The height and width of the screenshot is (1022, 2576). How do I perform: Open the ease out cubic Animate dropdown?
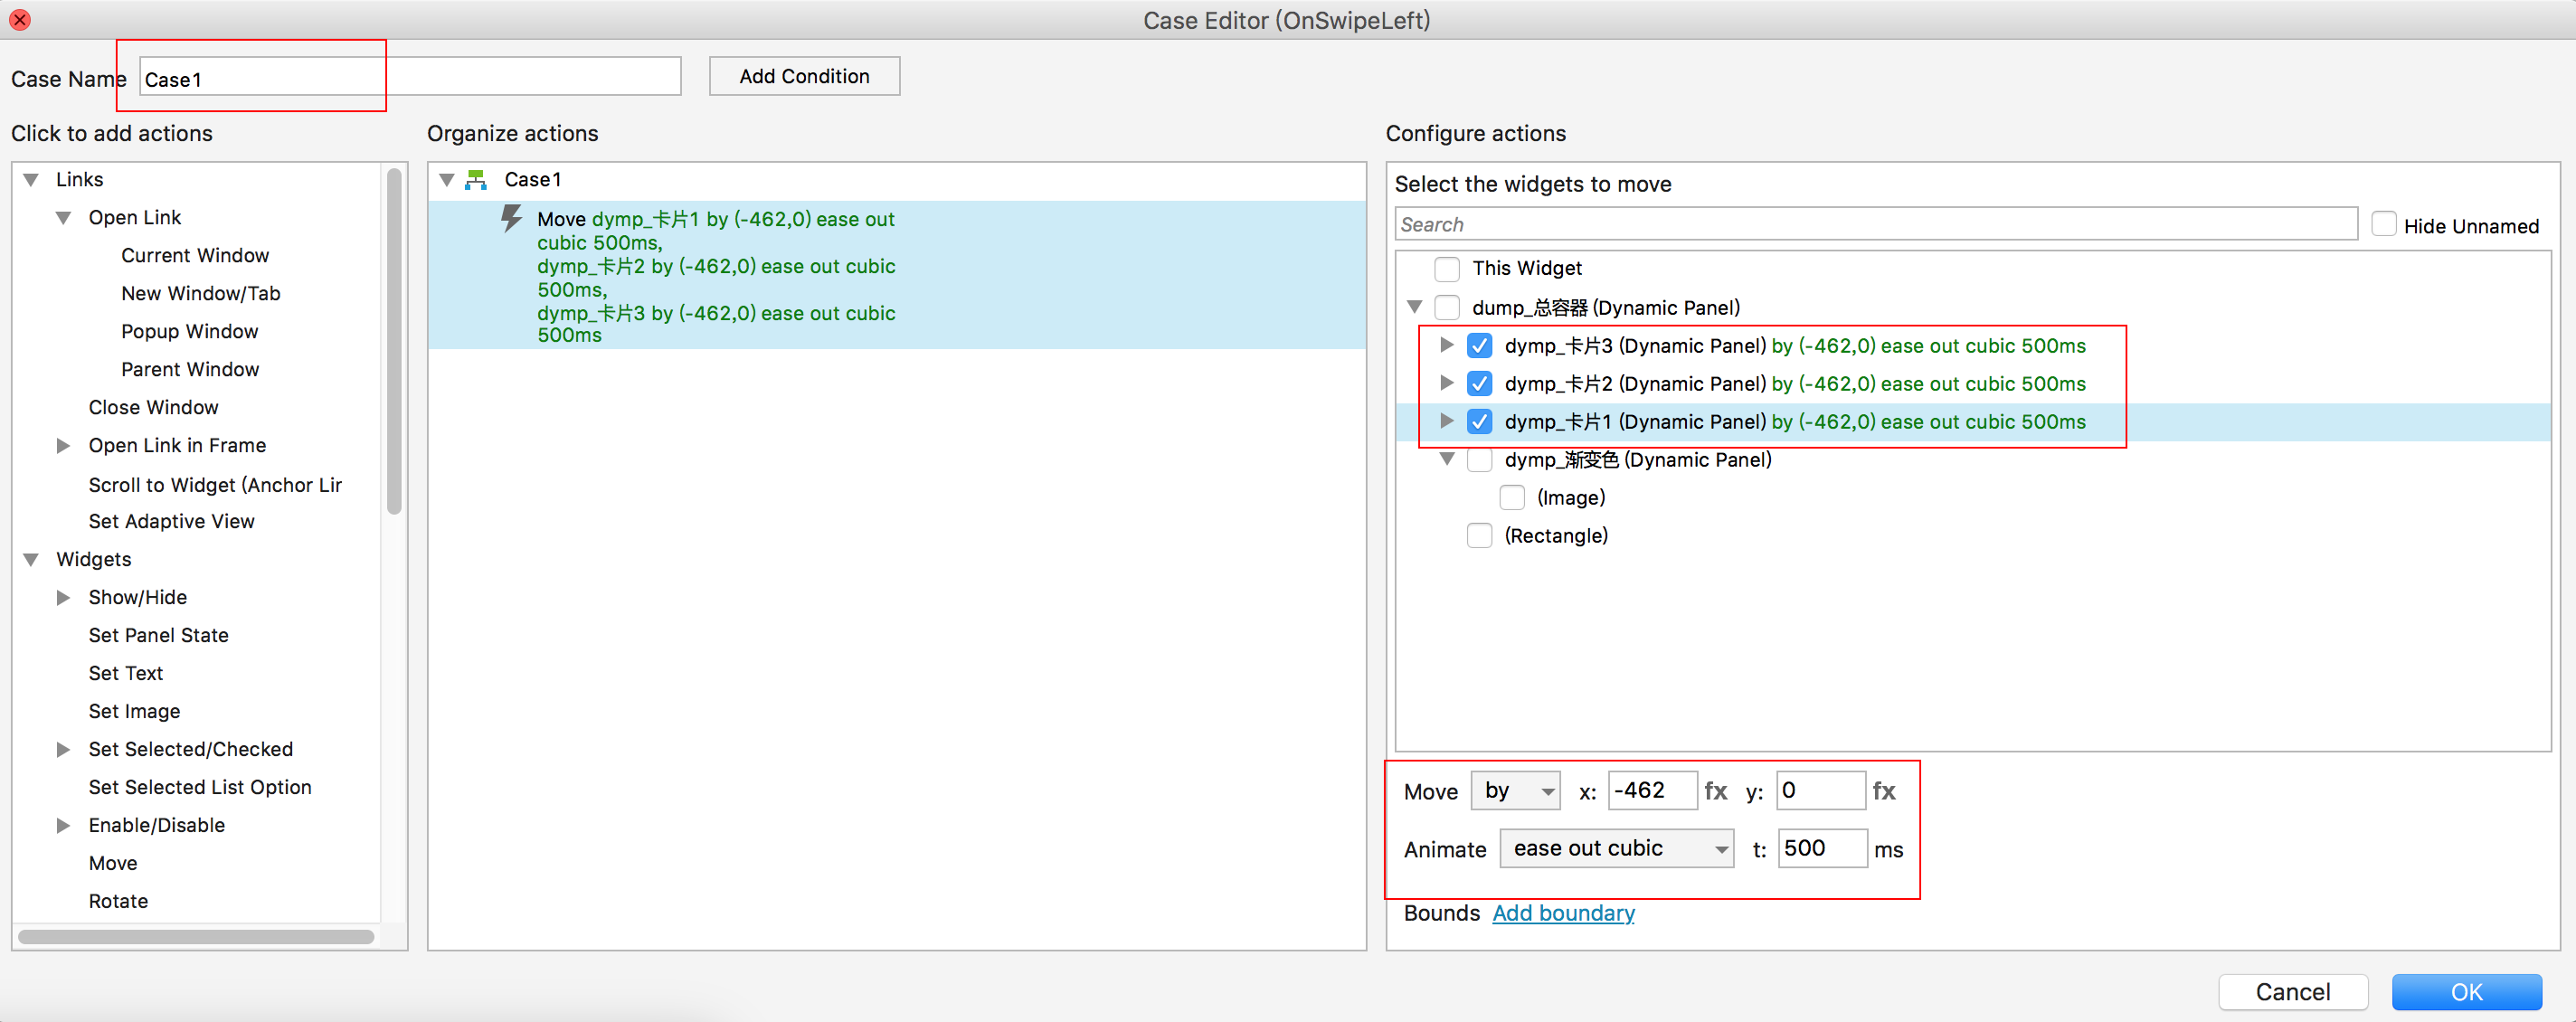1616,849
